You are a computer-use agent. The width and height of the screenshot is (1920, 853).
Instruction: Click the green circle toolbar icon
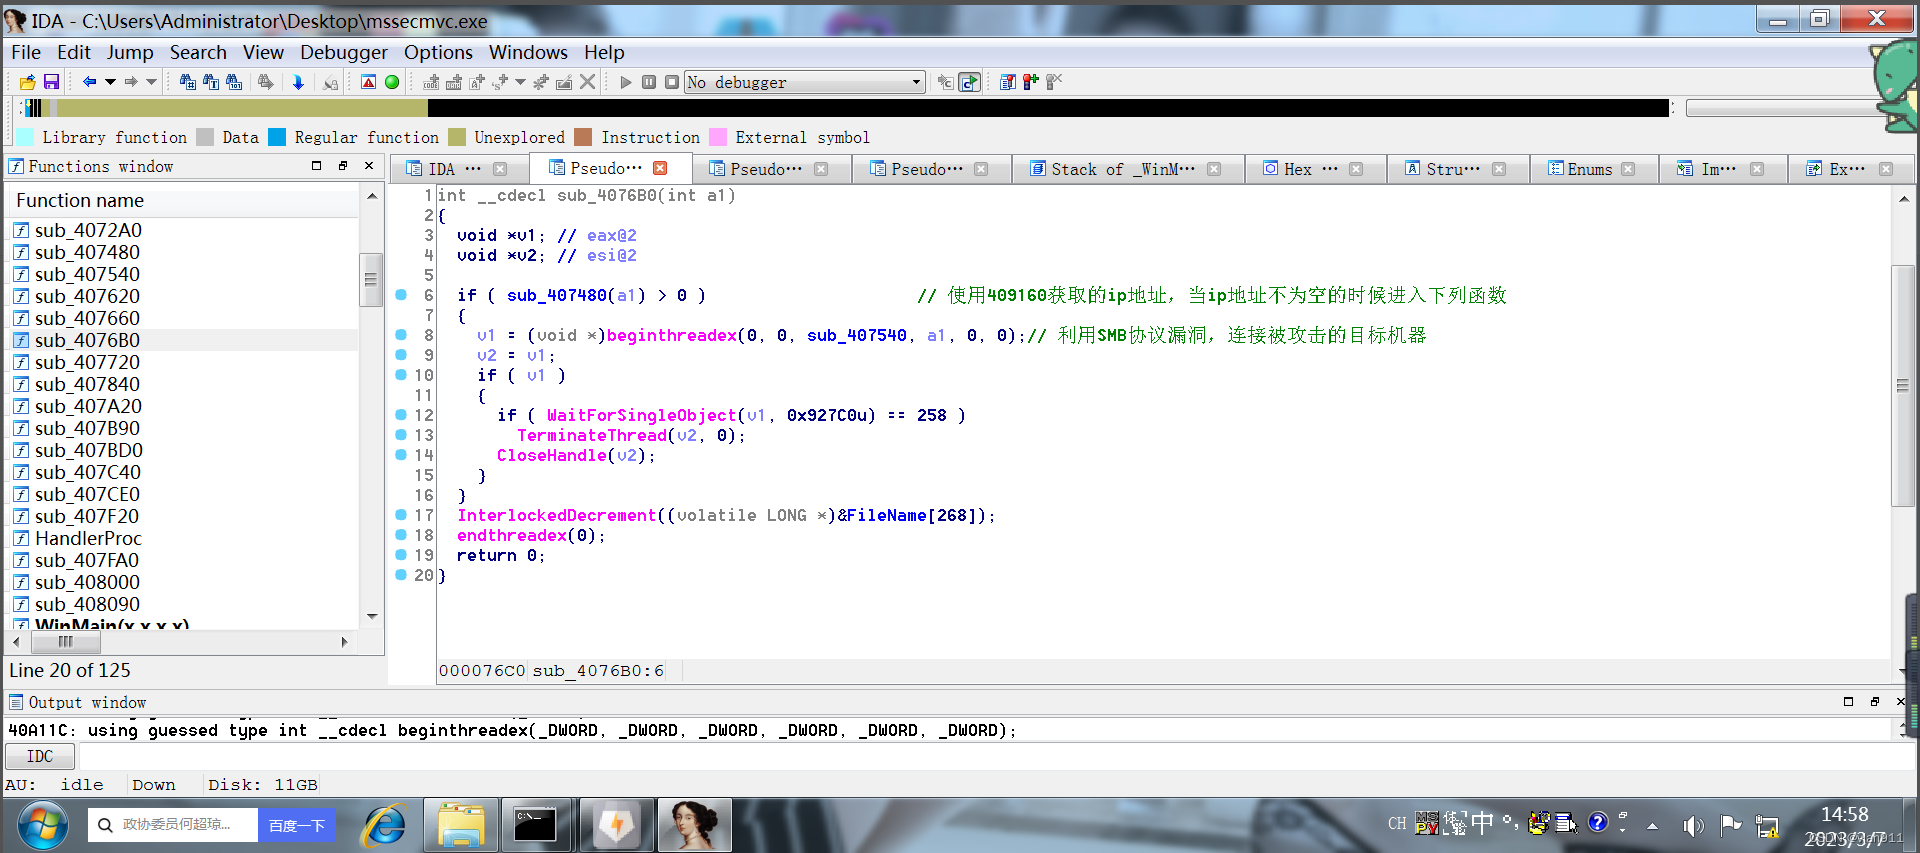(392, 82)
